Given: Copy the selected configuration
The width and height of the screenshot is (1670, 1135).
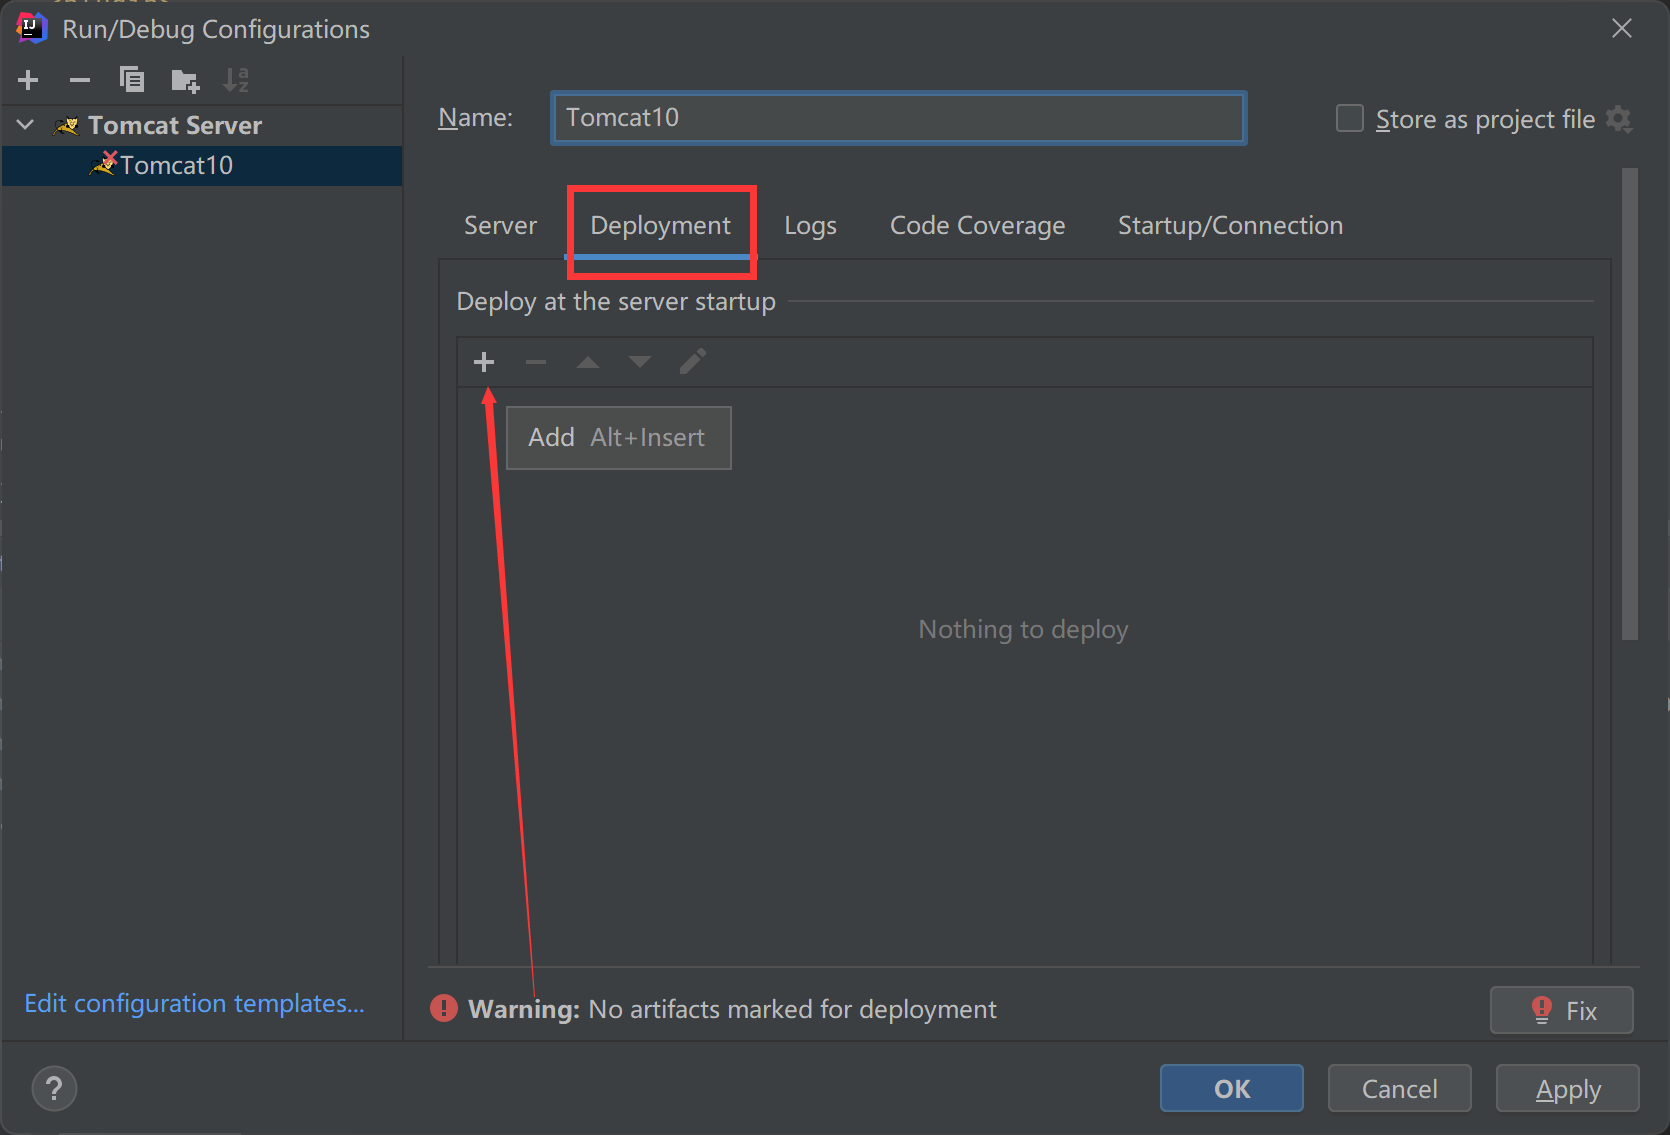Looking at the screenshot, I should [132, 80].
